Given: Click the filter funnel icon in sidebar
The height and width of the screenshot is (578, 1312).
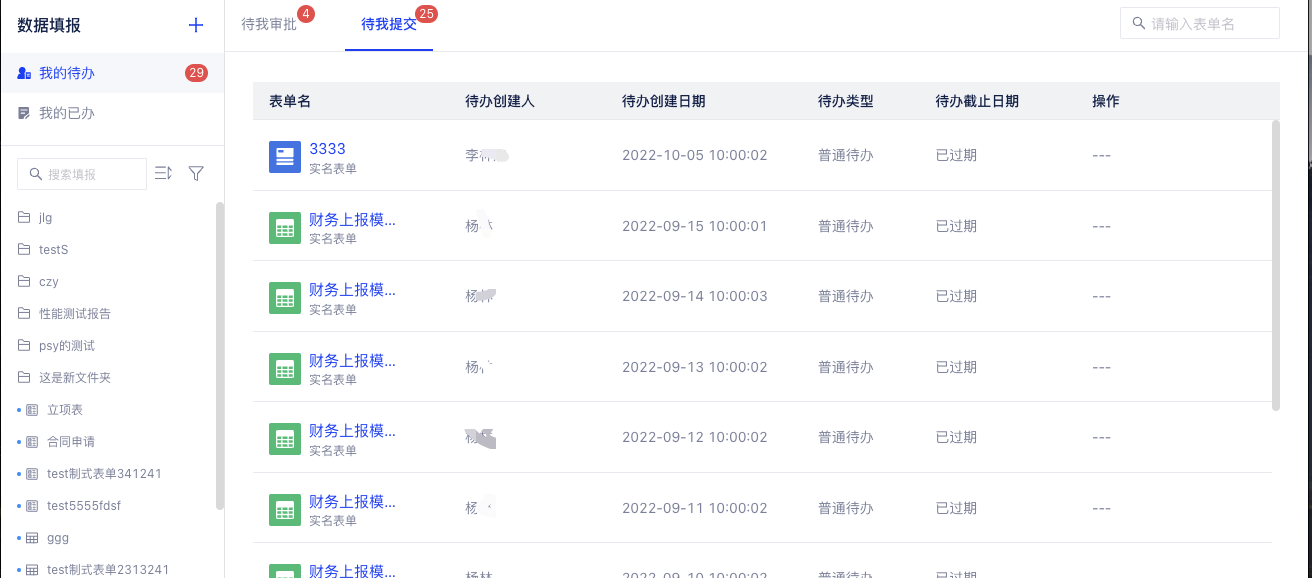Looking at the screenshot, I should coord(196,174).
